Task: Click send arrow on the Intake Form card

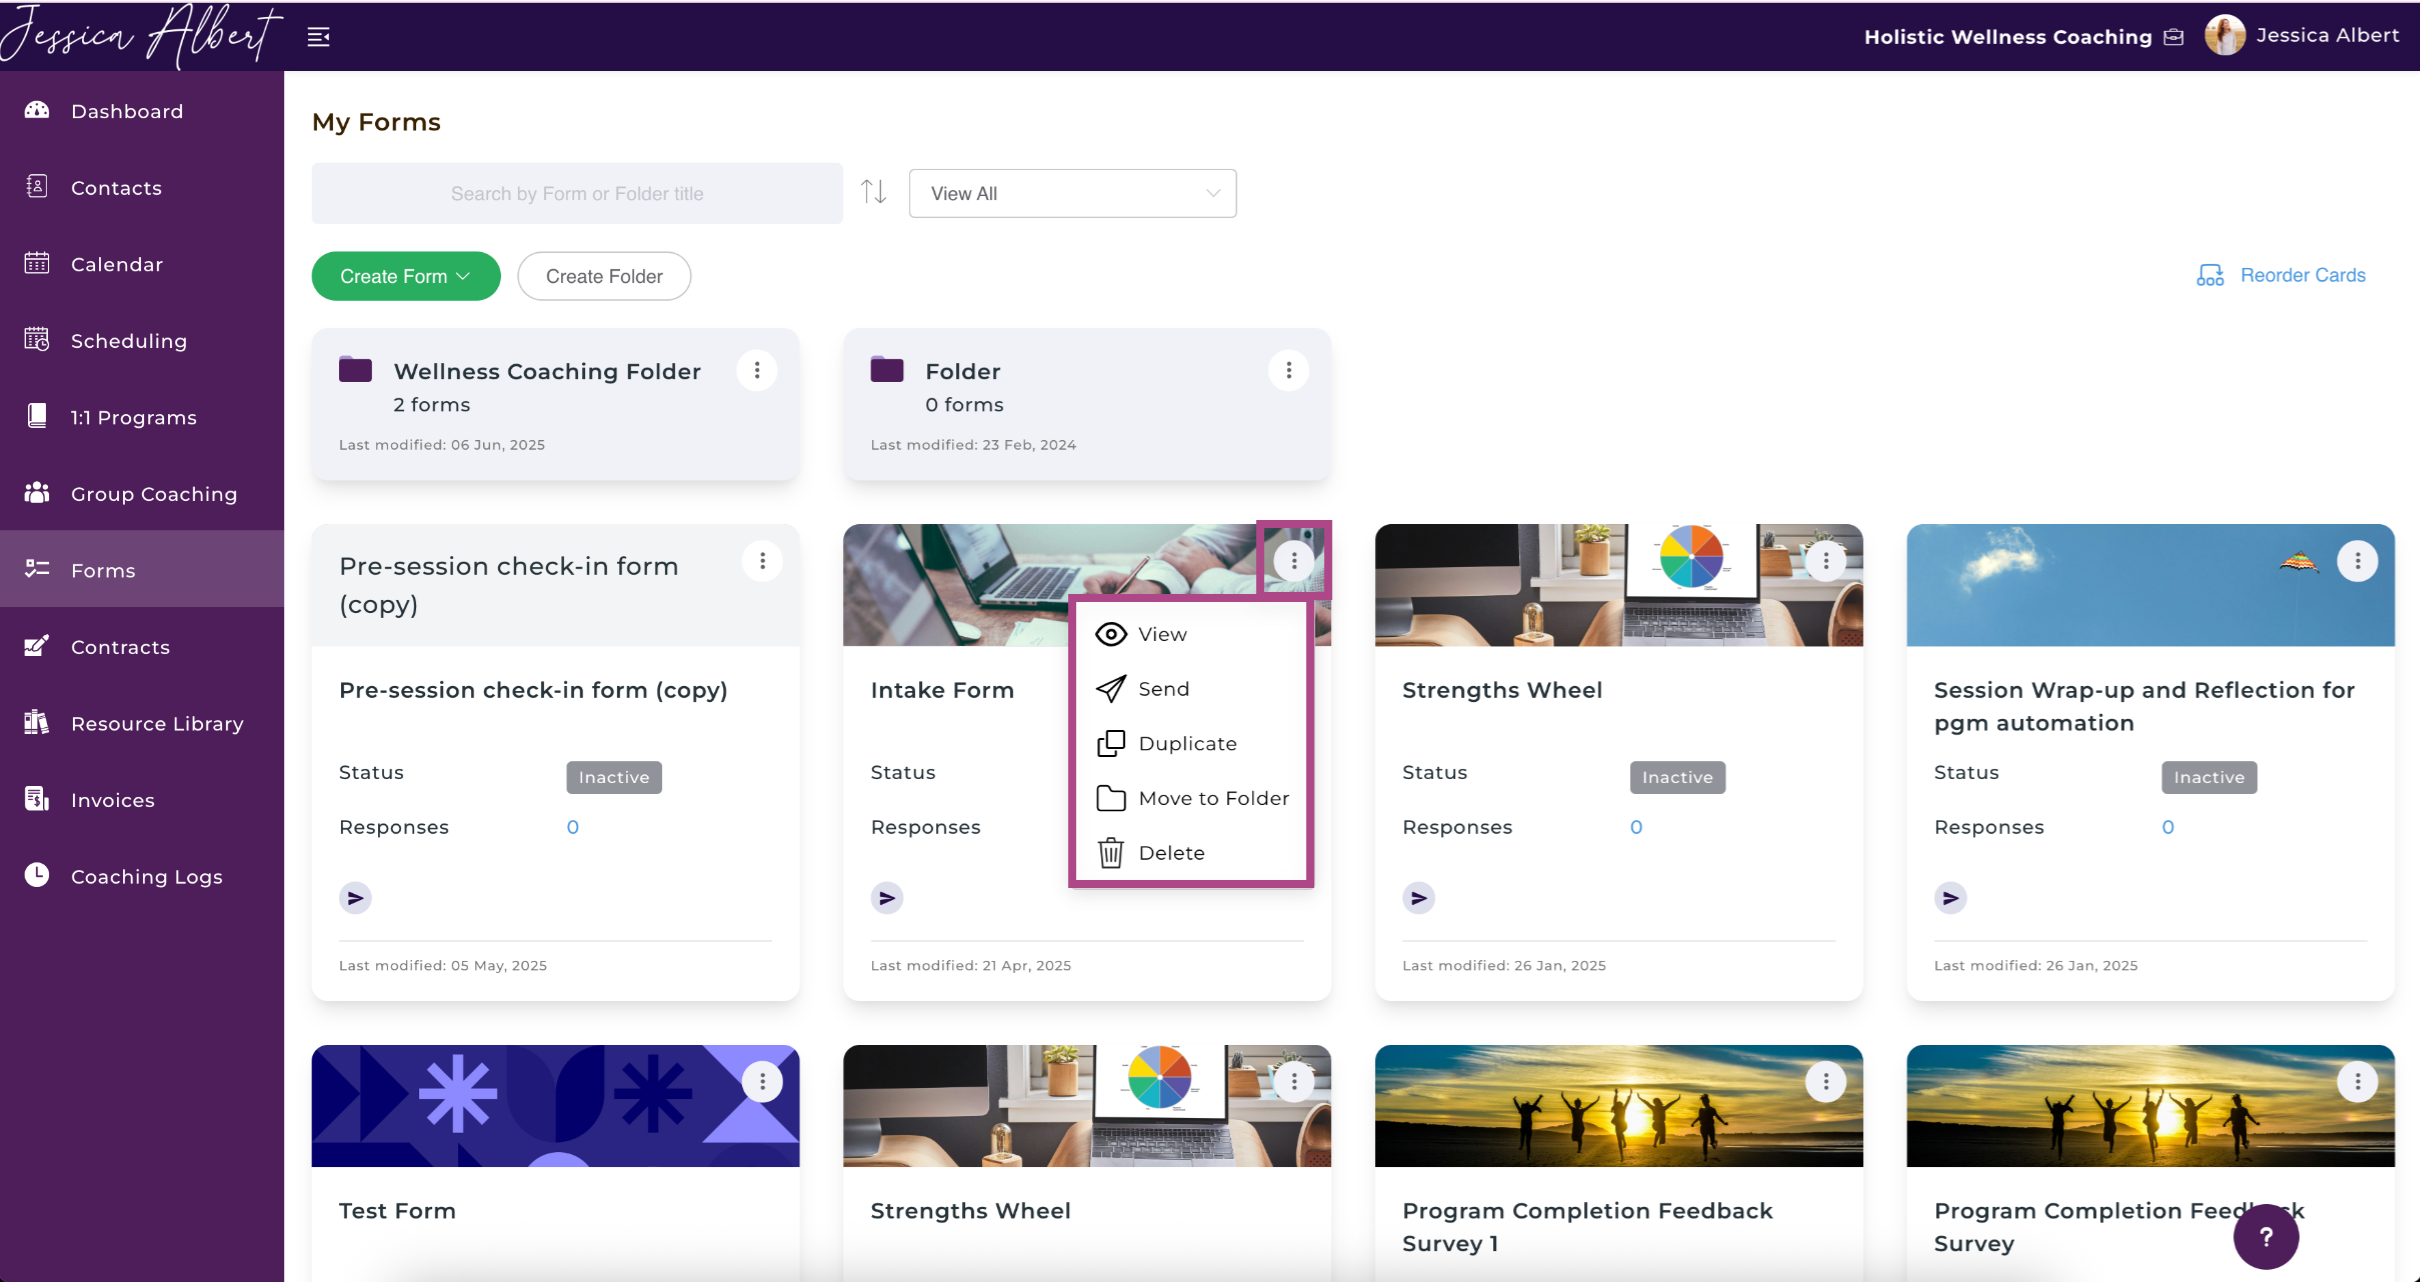Action: click(x=887, y=898)
